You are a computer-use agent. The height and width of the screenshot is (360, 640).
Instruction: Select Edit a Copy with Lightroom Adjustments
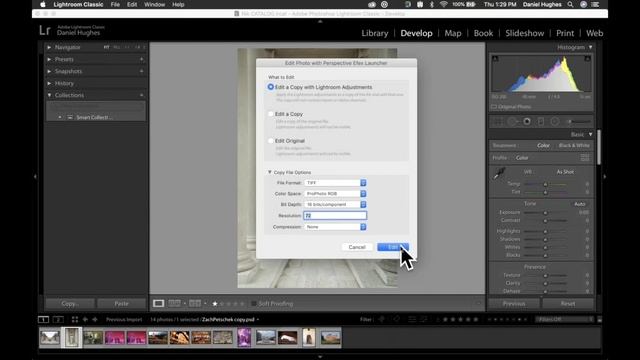[271, 87]
